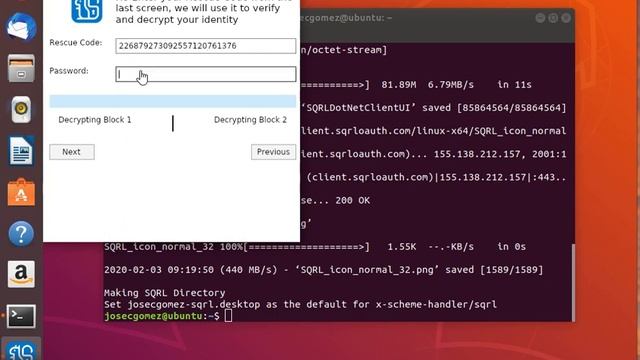Open LibreOffice Writer from the dock

pyautogui.click(x=21, y=151)
